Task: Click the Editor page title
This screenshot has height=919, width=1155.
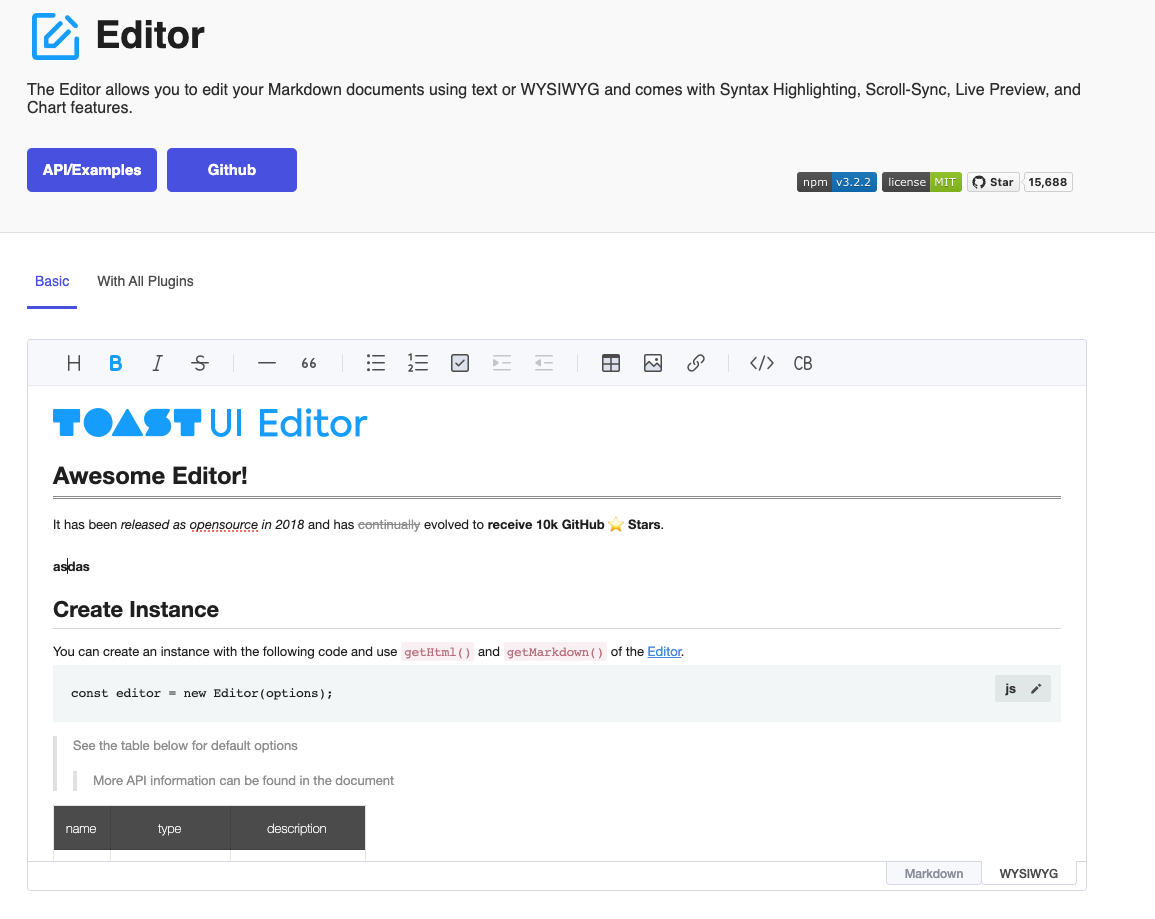Action: [150, 35]
